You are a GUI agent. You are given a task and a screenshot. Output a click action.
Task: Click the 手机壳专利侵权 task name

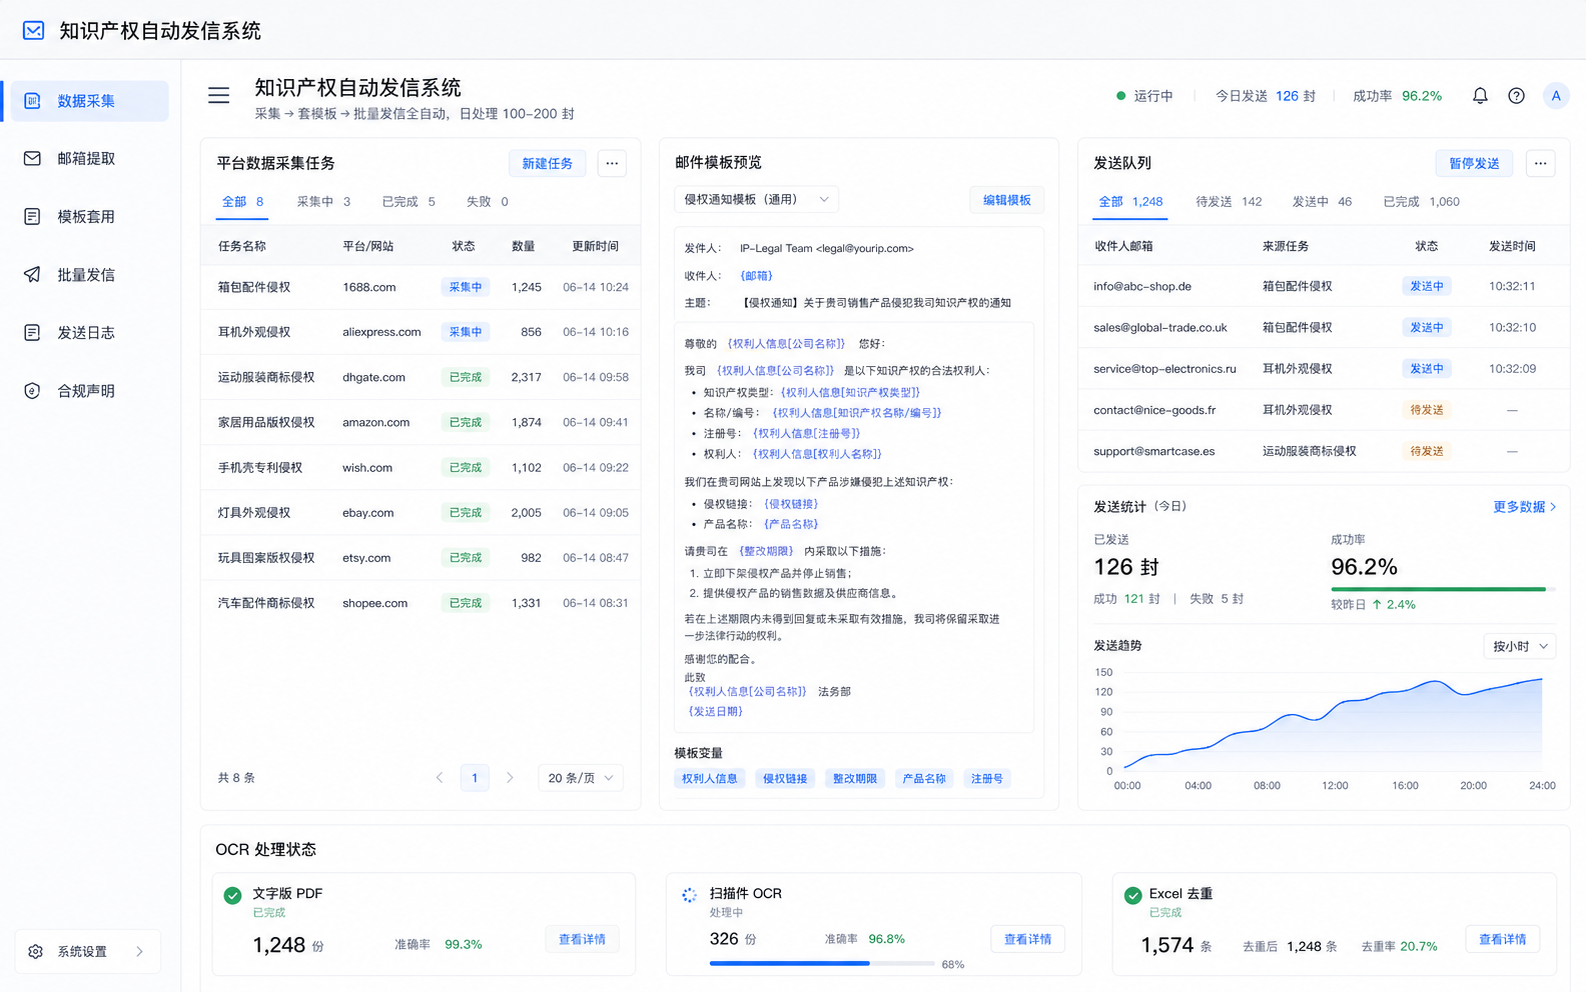coord(260,467)
